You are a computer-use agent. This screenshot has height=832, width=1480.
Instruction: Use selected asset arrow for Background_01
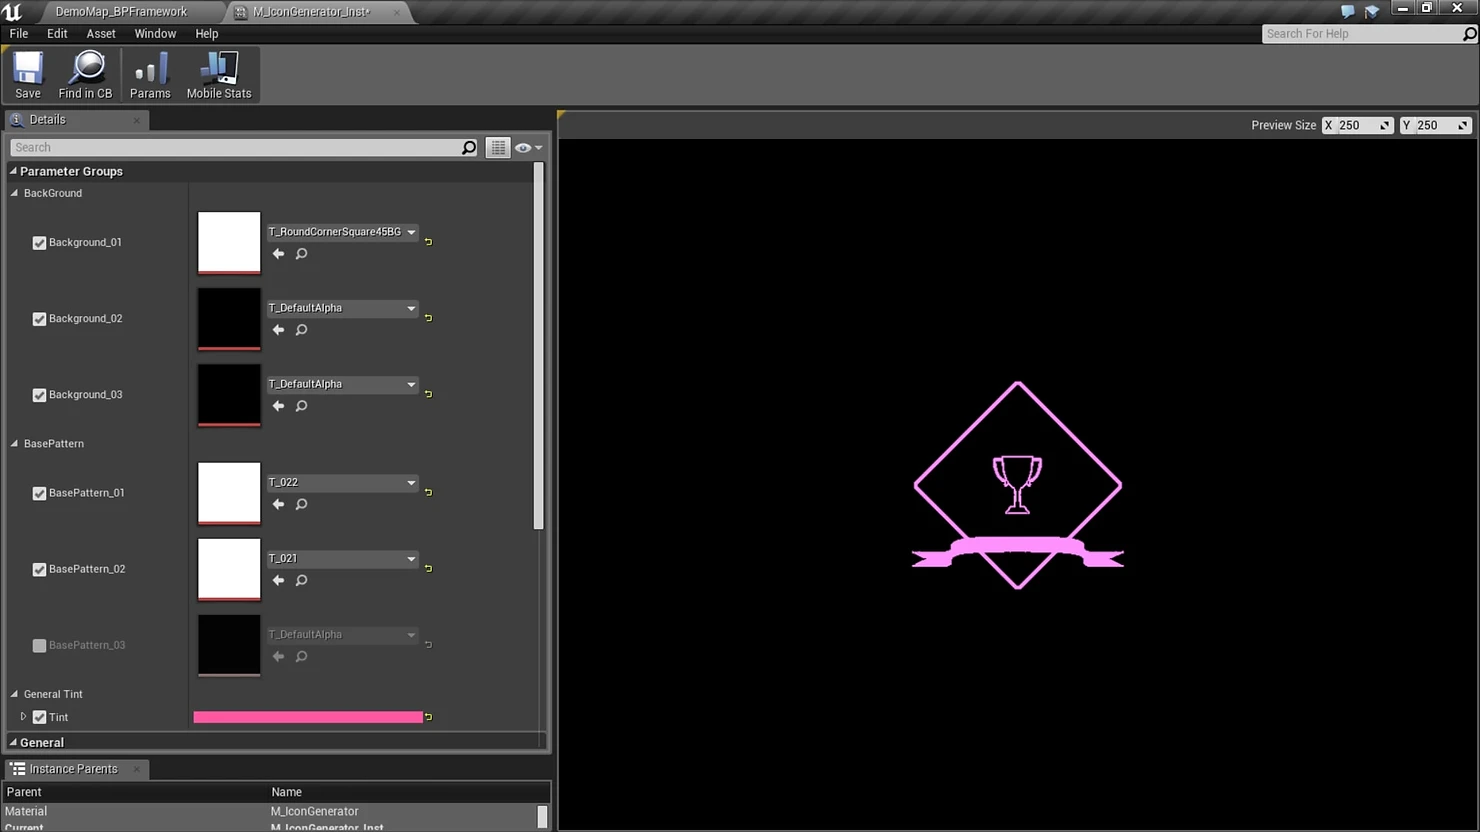coord(278,254)
